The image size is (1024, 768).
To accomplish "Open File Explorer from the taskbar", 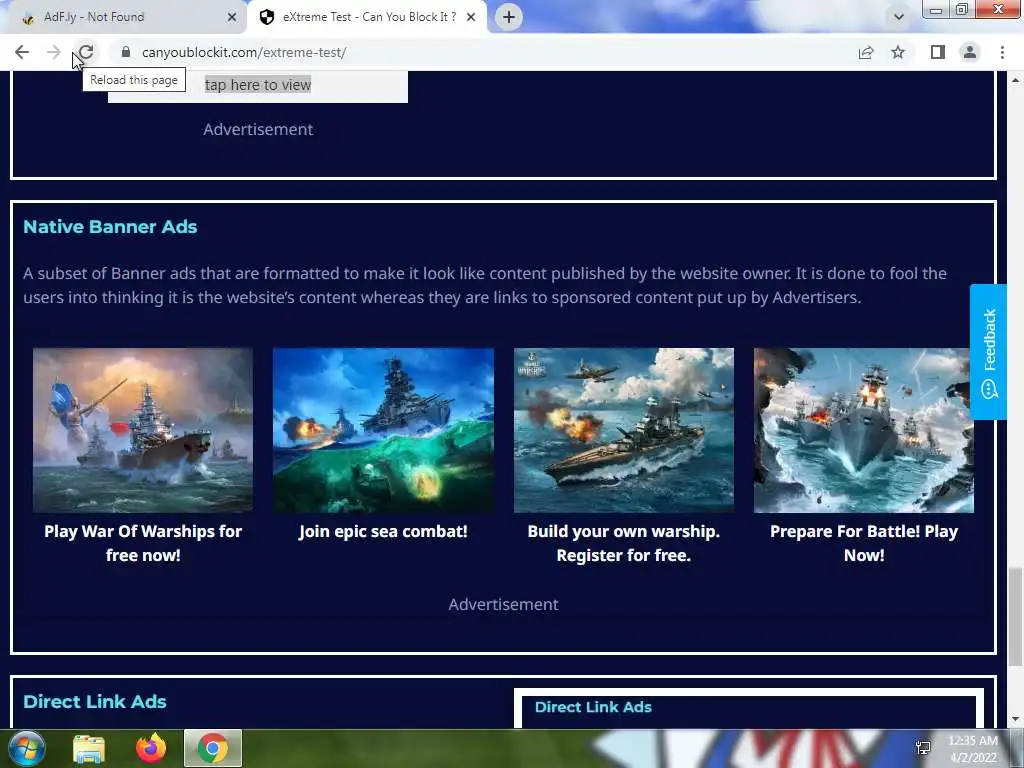I will (89, 749).
